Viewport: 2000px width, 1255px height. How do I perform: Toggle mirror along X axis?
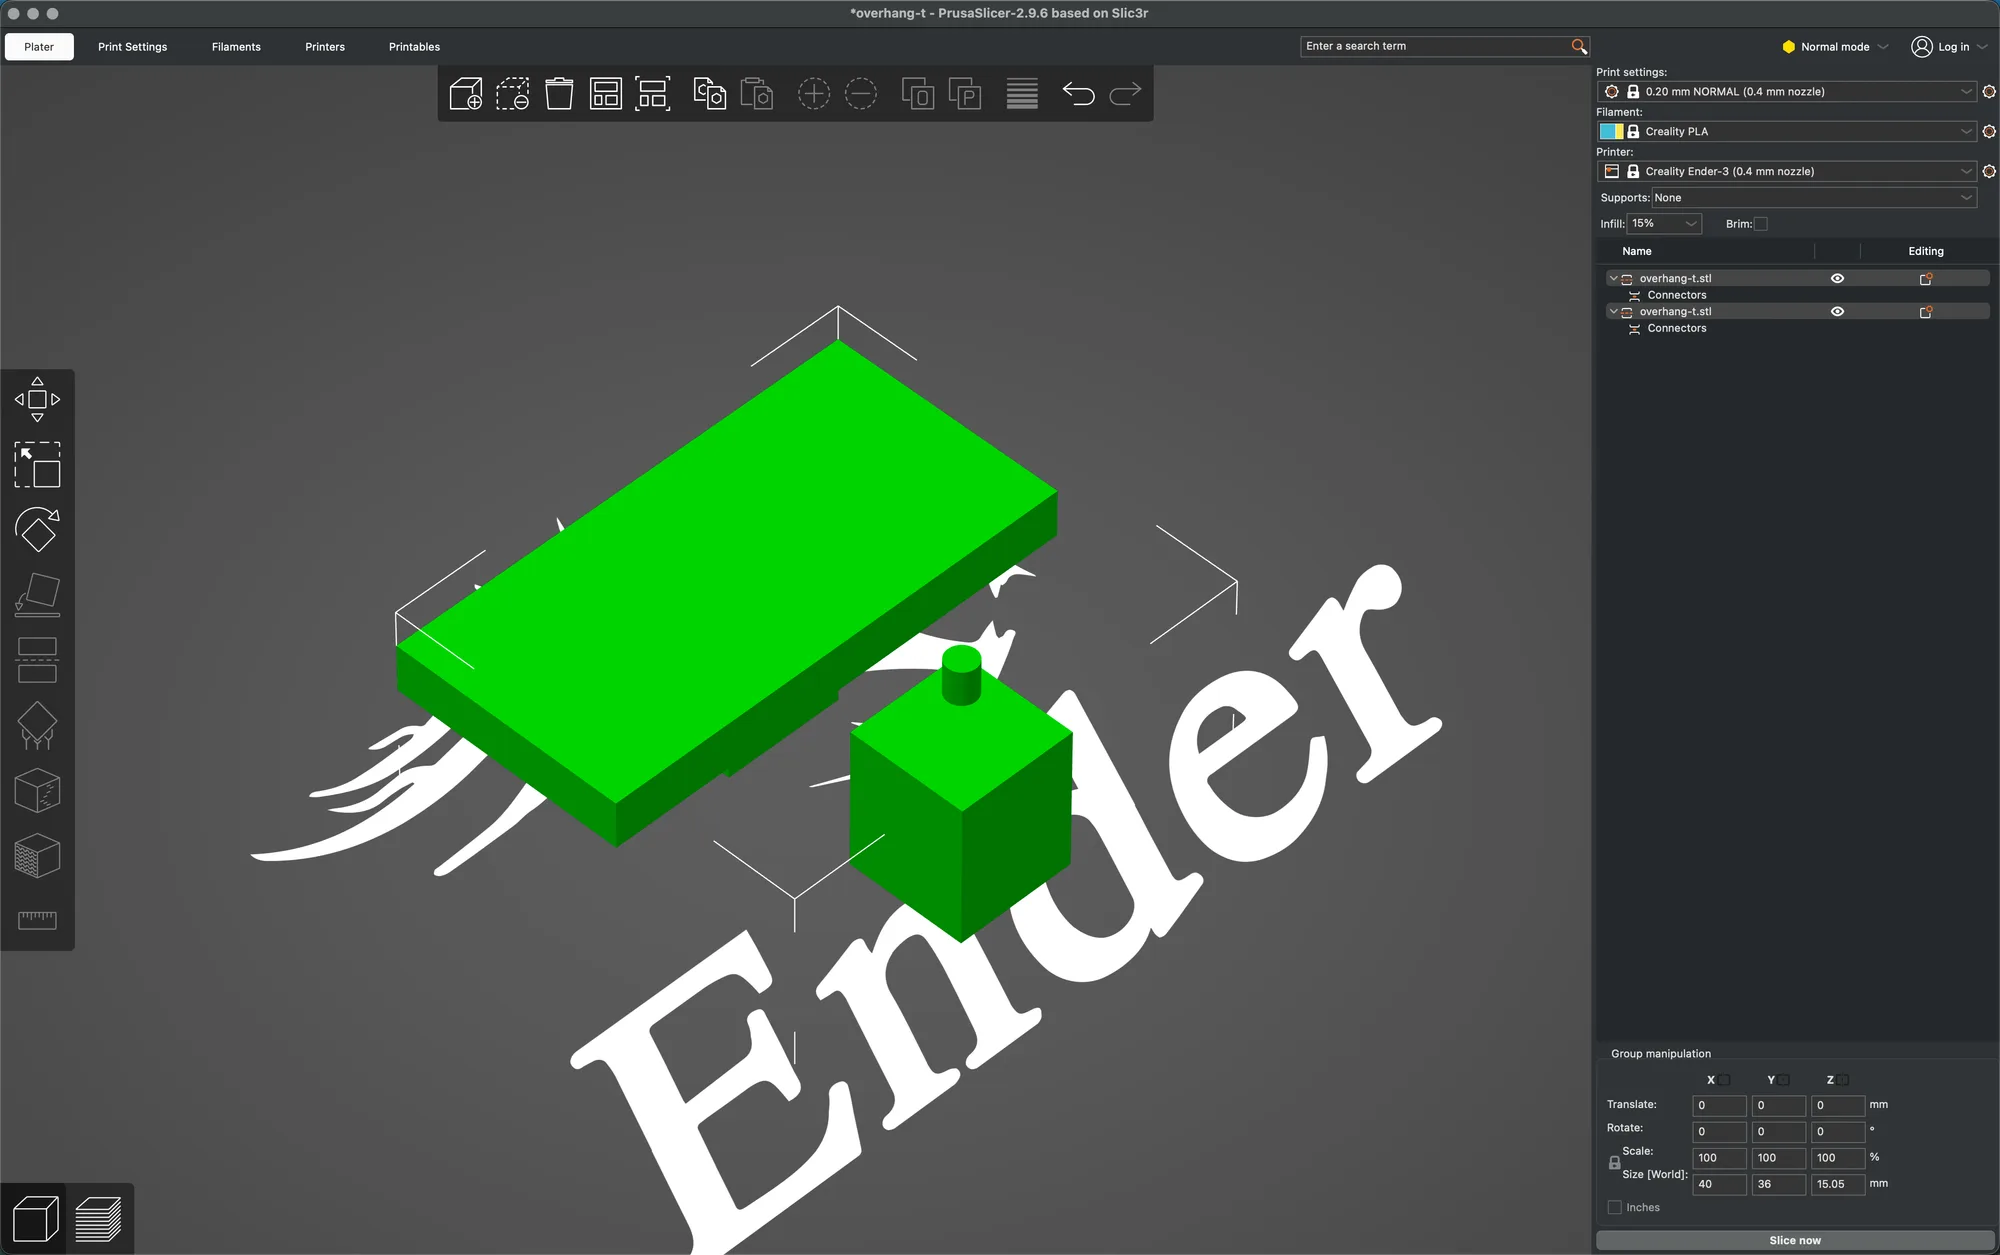[1724, 1080]
